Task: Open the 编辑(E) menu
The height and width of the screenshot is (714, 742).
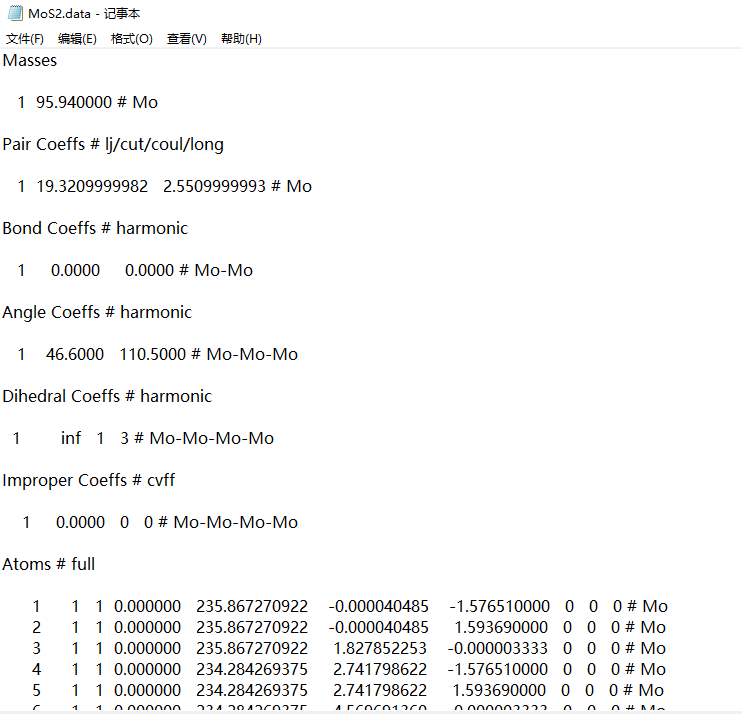Action: pyautogui.click(x=77, y=39)
